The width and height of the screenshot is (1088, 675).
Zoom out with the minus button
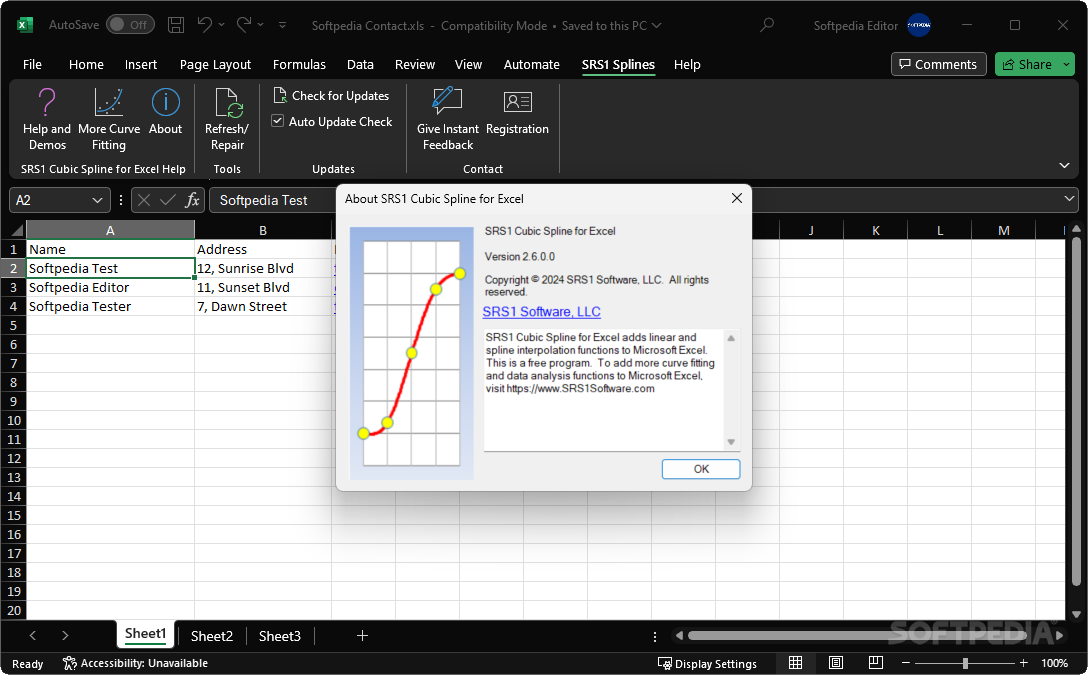tap(906, 663)
